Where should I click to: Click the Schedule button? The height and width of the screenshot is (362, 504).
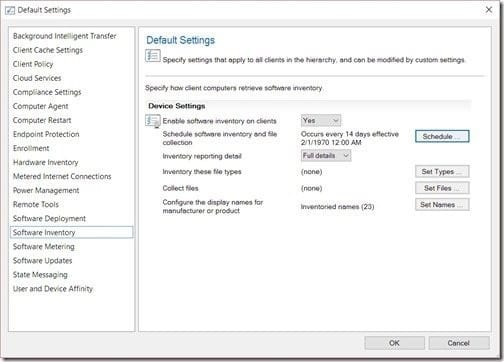coord(442,136)
